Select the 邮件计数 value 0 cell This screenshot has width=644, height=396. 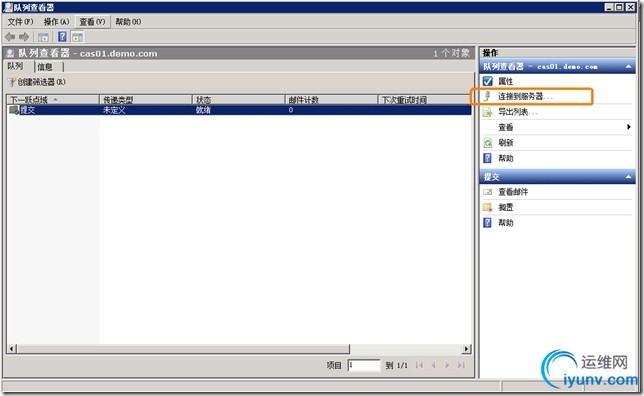click(x=290, y=110)
